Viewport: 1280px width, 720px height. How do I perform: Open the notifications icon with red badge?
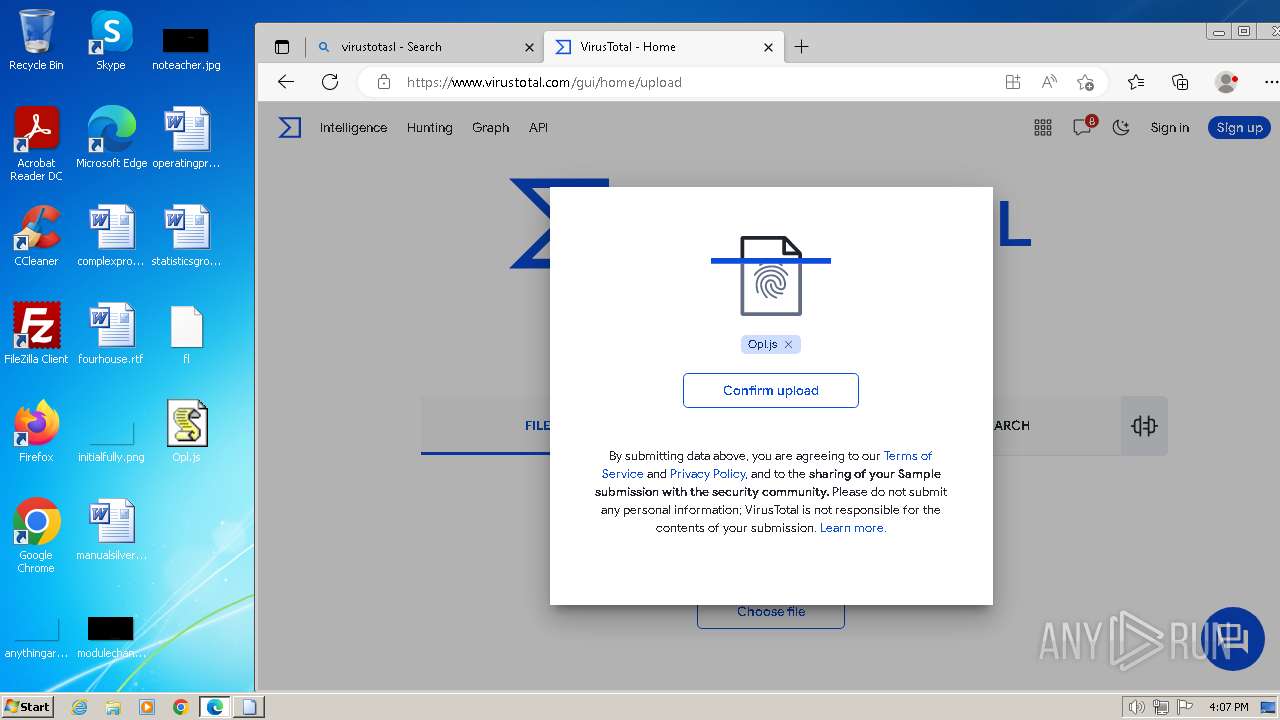point(1083,126)
